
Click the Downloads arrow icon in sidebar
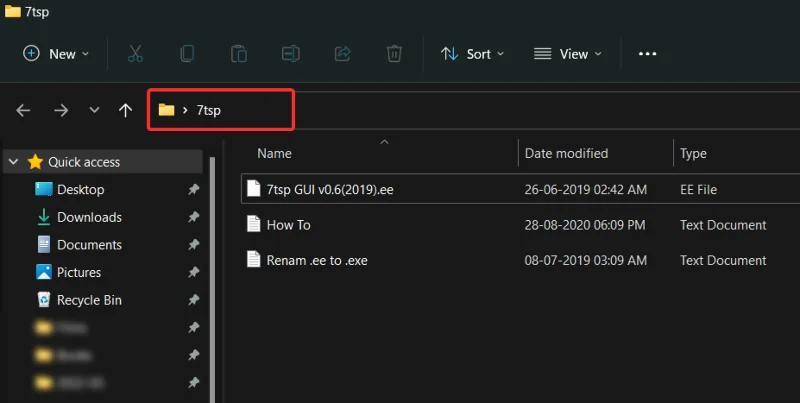[x=44, y=217]
